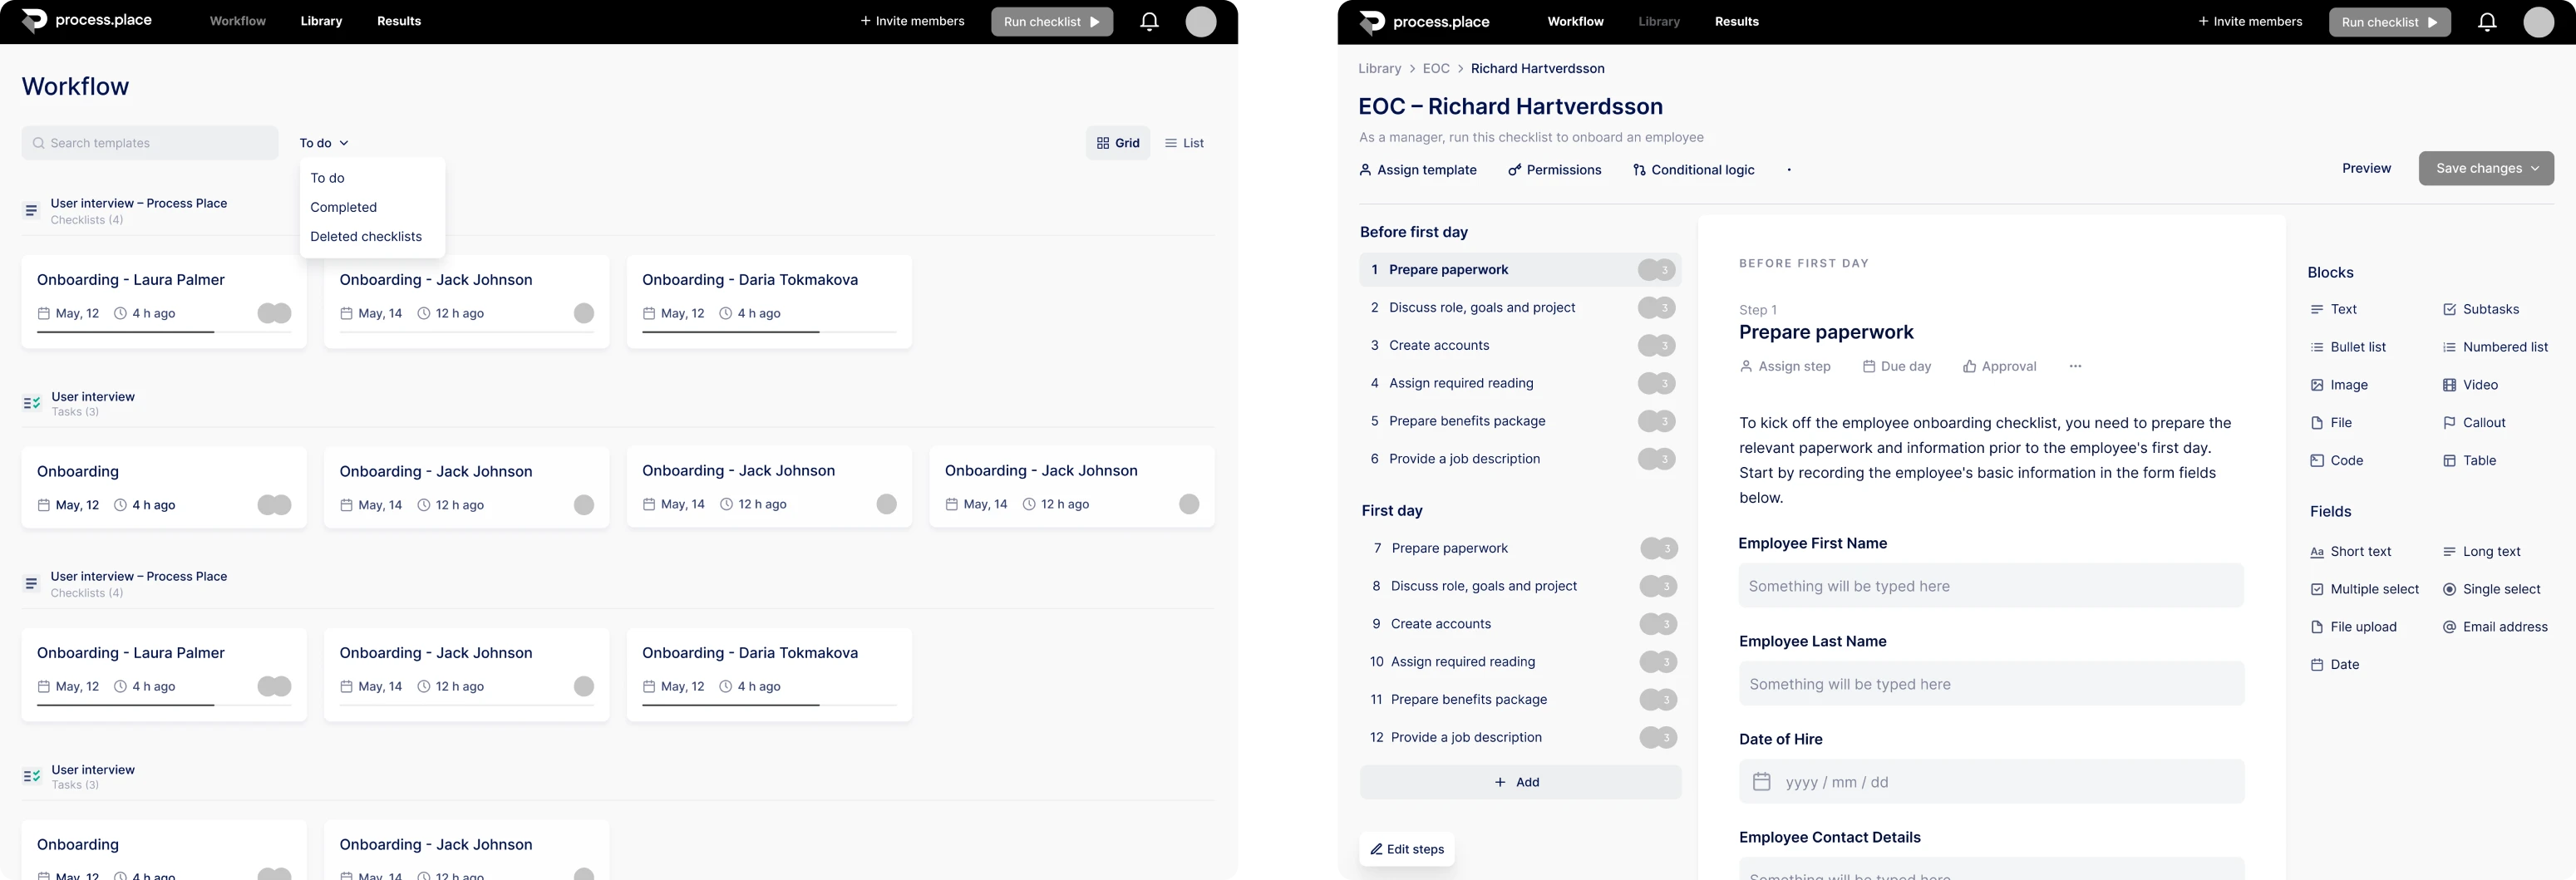
Task: Select step 2 Discuss role, goals and project
Action: tap(1520, 308)
